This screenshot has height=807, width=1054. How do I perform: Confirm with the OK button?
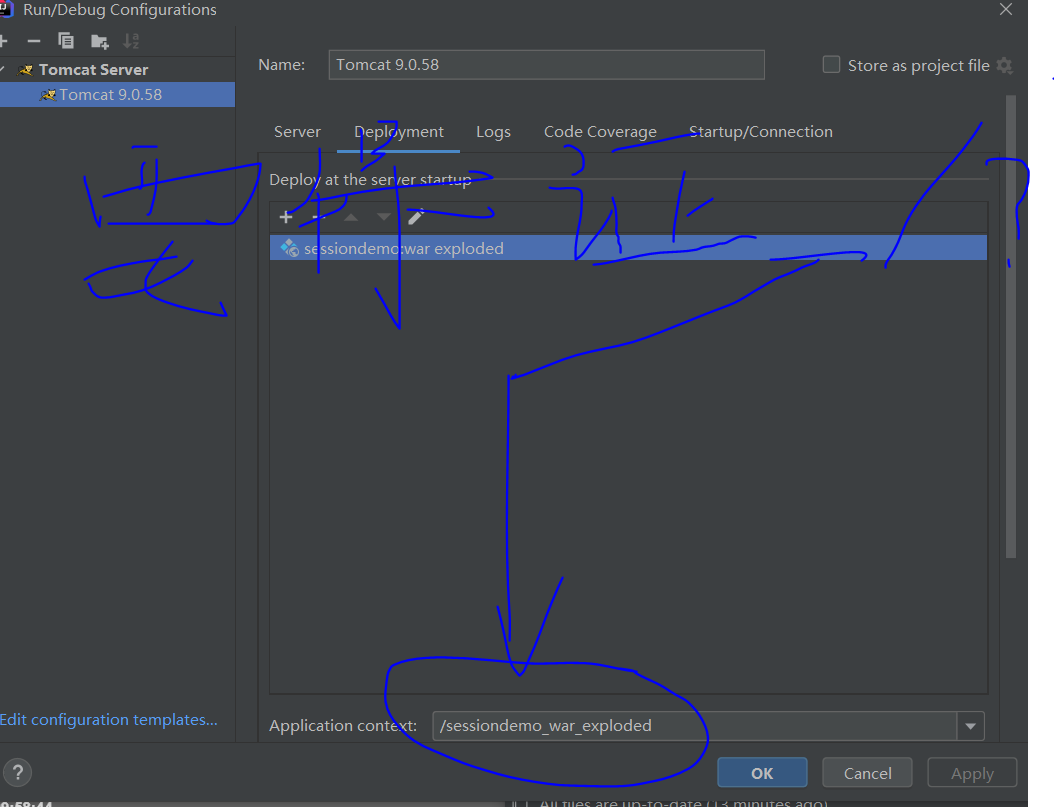(x=762, y=773)
